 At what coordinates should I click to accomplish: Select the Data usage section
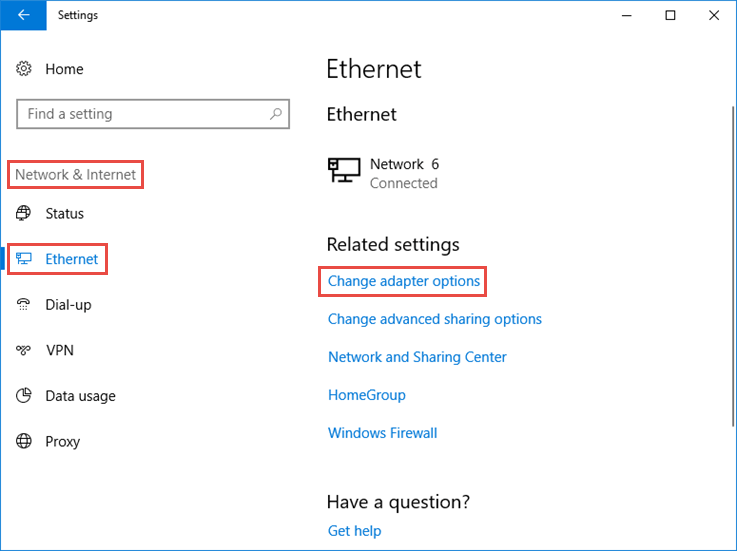80,396
